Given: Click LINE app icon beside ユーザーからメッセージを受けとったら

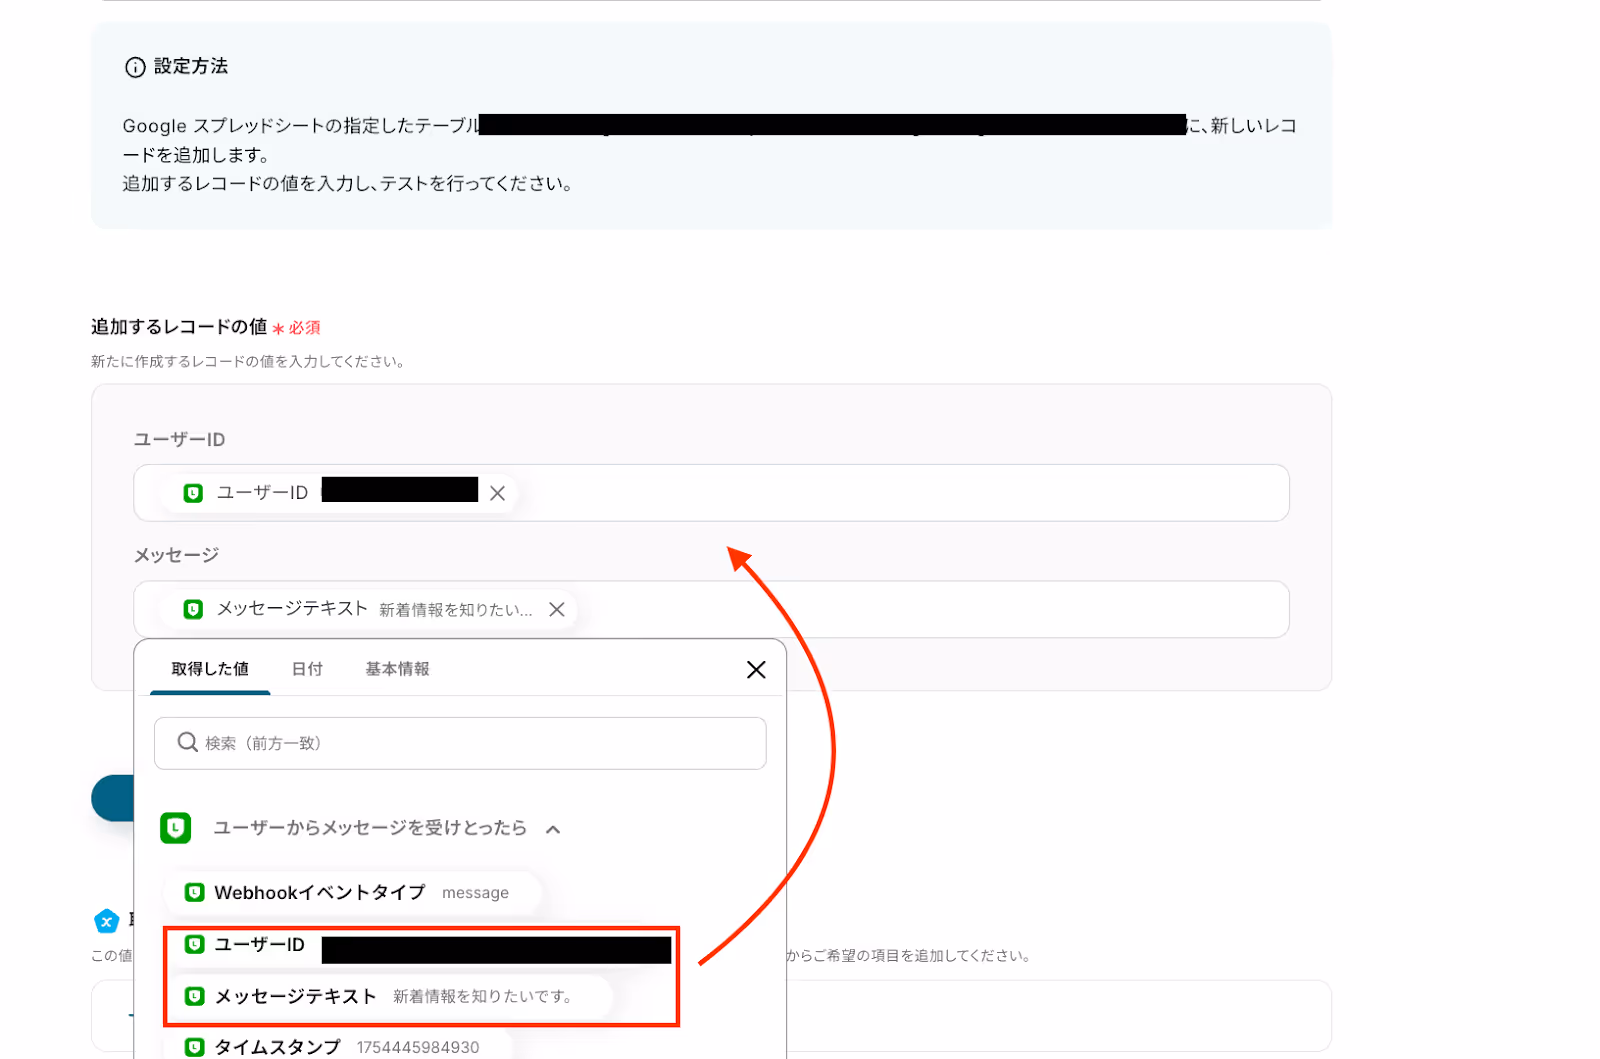Looking at the screenshot, I should 176,828.
